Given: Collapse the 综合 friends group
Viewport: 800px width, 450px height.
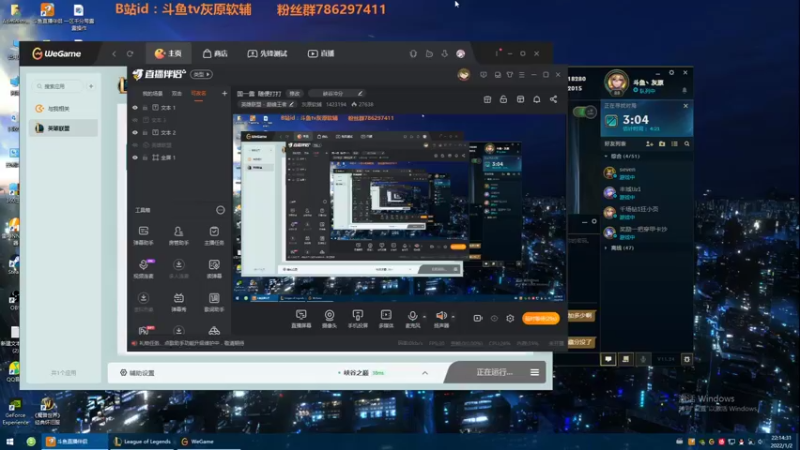Looking at the screenshot, I should click(606, 156).
